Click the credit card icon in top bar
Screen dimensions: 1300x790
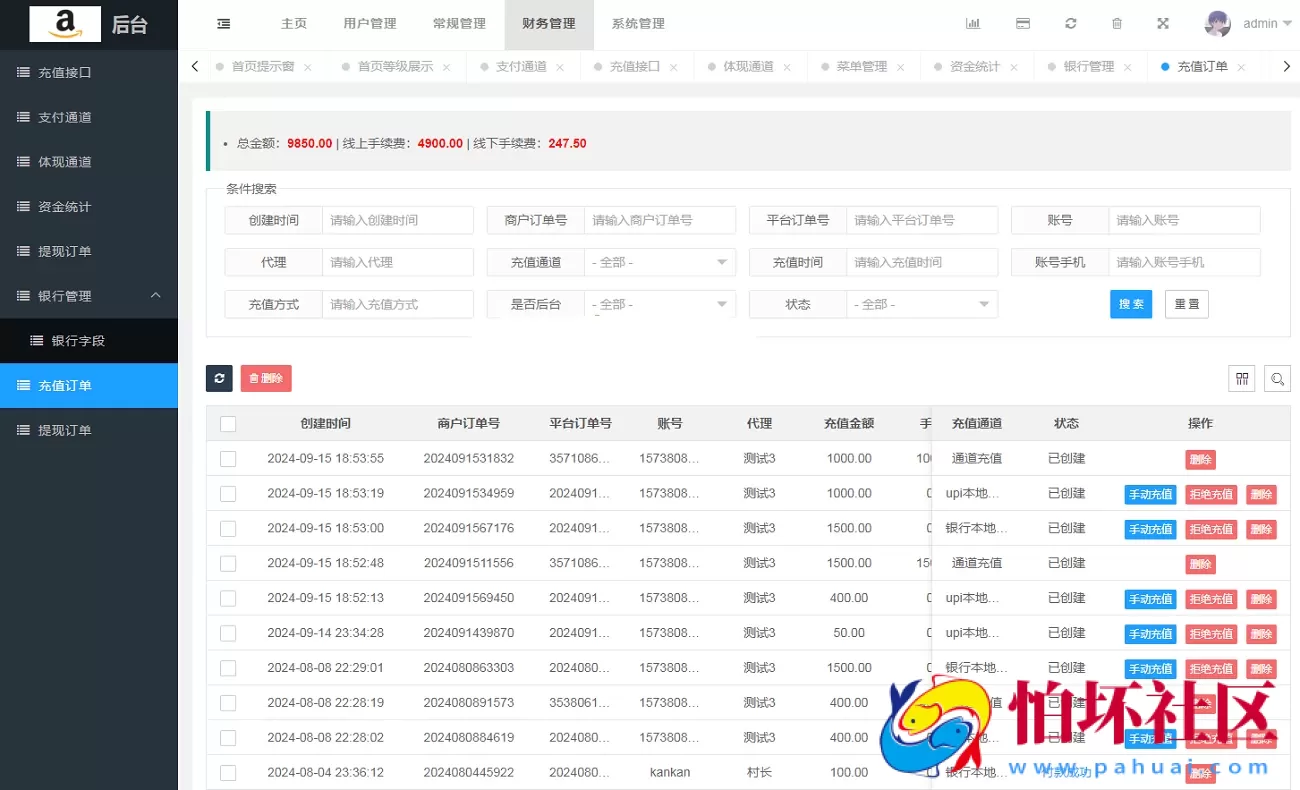1022,22
